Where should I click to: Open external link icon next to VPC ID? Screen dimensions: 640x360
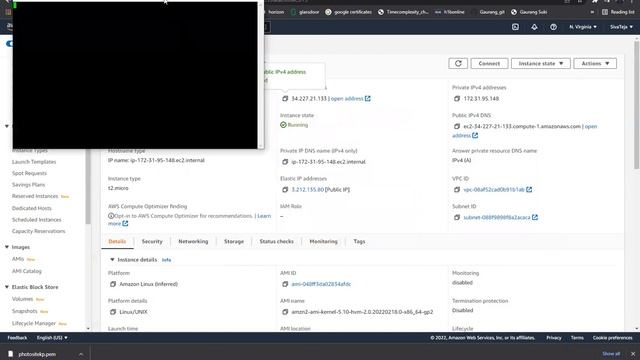tap(529, 189)
